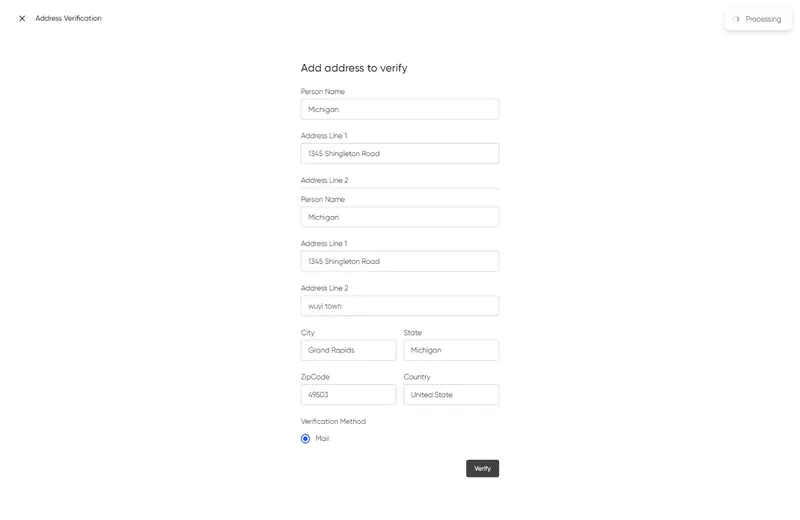The width and height of the screenshot is (800, 520).
Task: Select the Mail verification radio button
Action: (x=306, y=439)
